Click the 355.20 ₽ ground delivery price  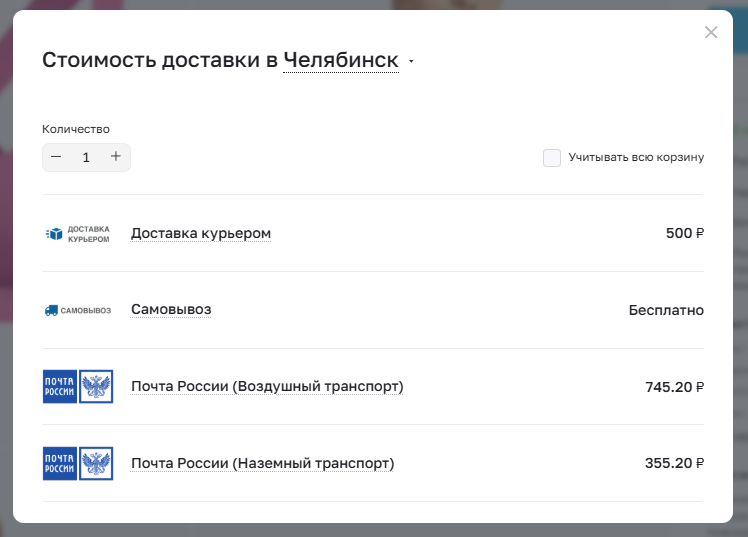pos(675,463)
